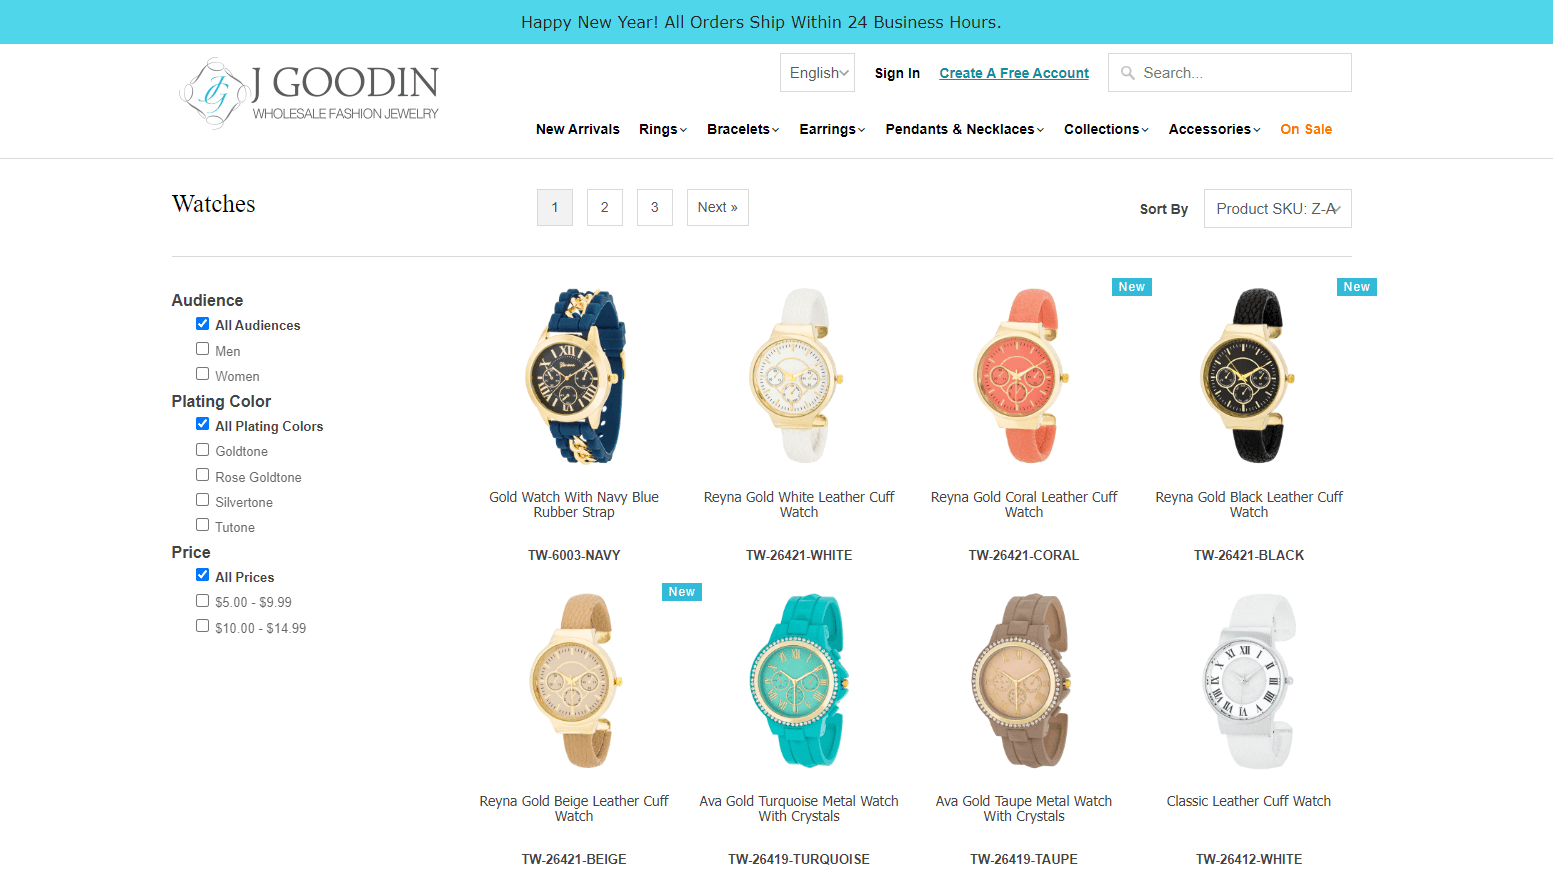
Task: Click the New badge on the black cuff watch
Action: (x=1356, y=287)
